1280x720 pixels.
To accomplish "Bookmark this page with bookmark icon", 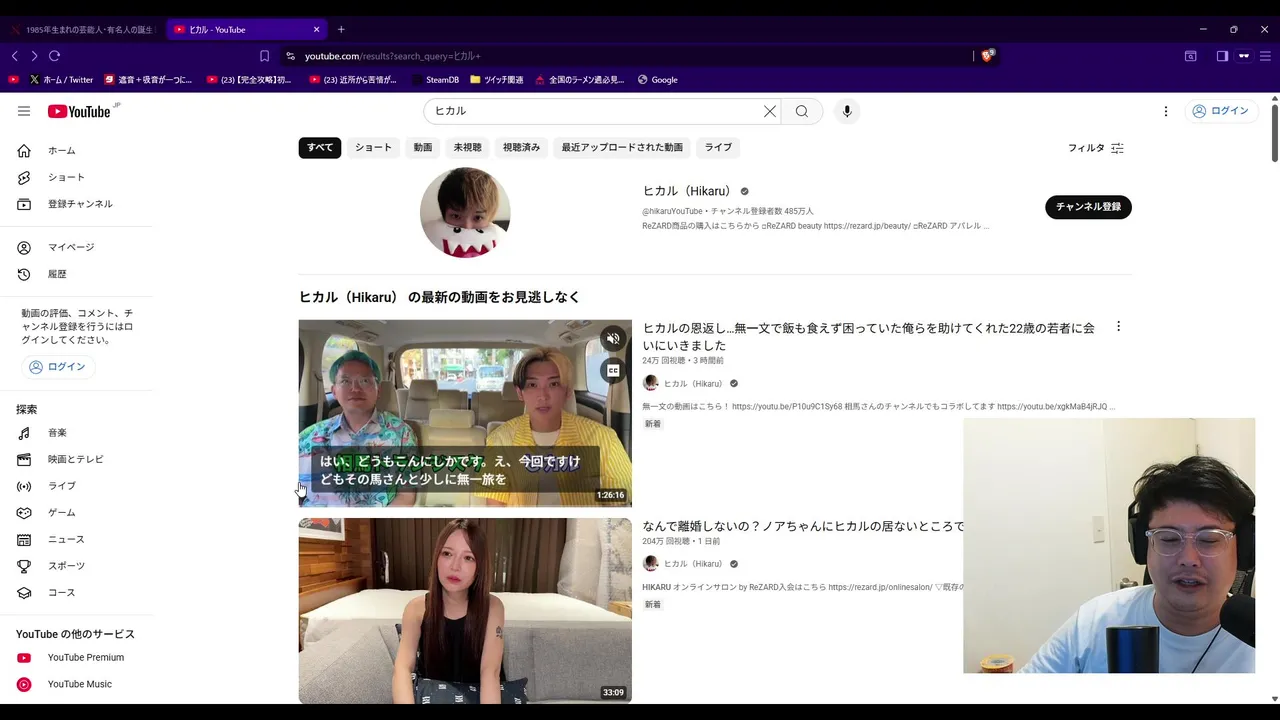I will pyautogui.click(x=264, y=56).
